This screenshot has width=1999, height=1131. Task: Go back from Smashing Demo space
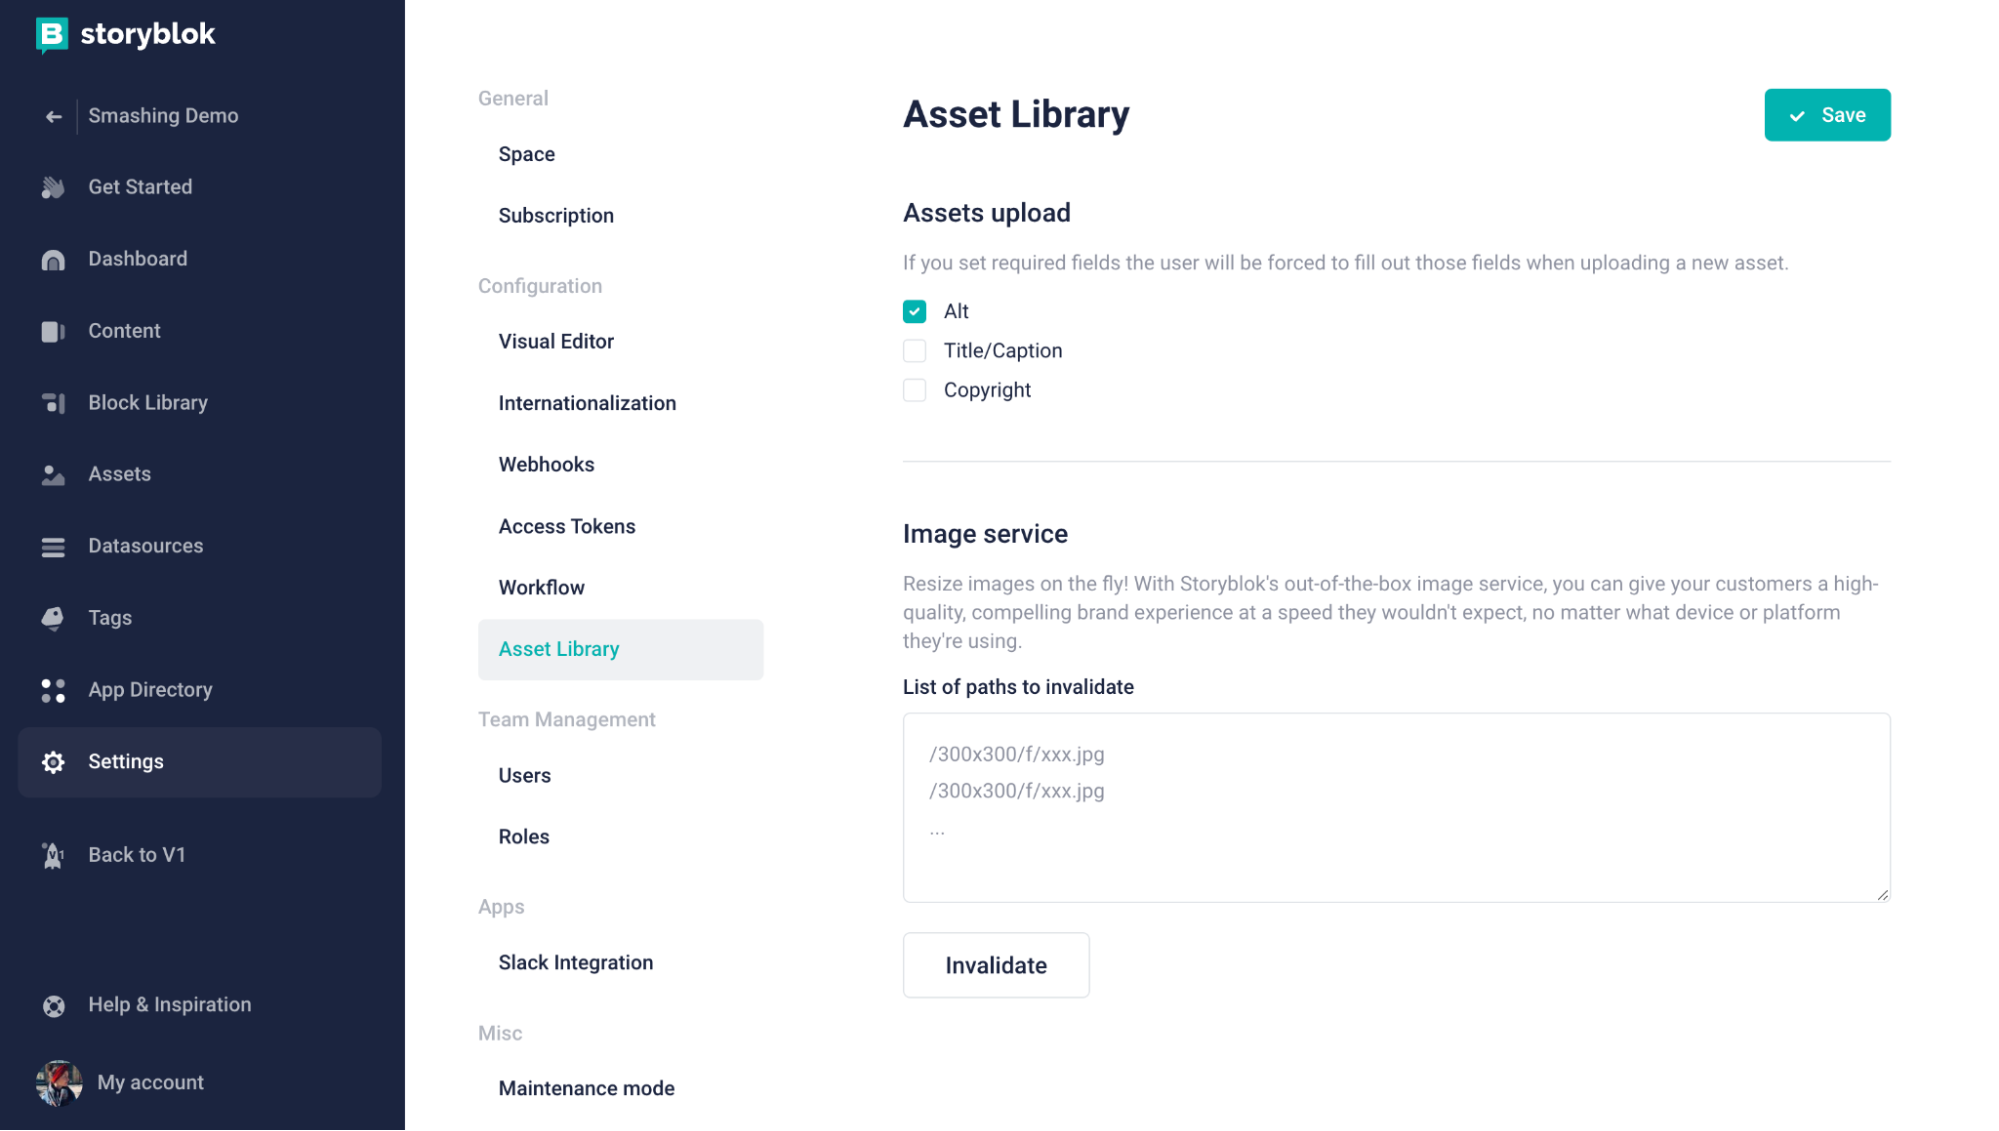pos(53,116)
